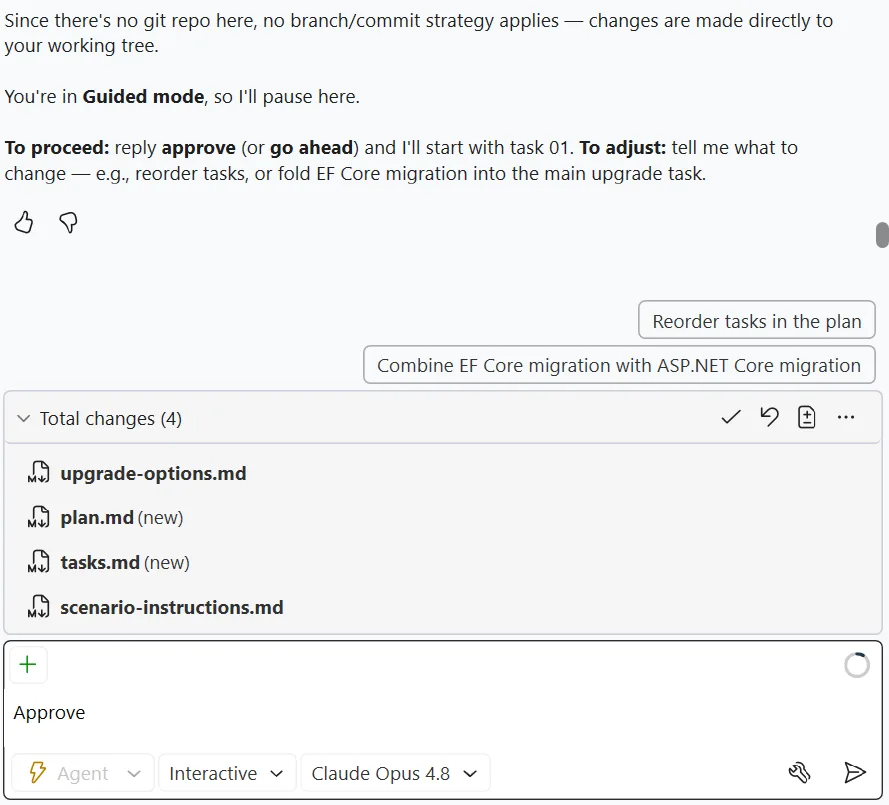
Task: Send the Approve message
Action: coord(854,772)
